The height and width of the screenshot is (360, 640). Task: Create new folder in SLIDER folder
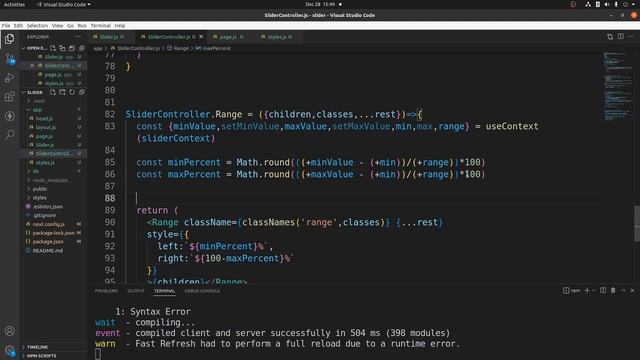click(62, 92)
